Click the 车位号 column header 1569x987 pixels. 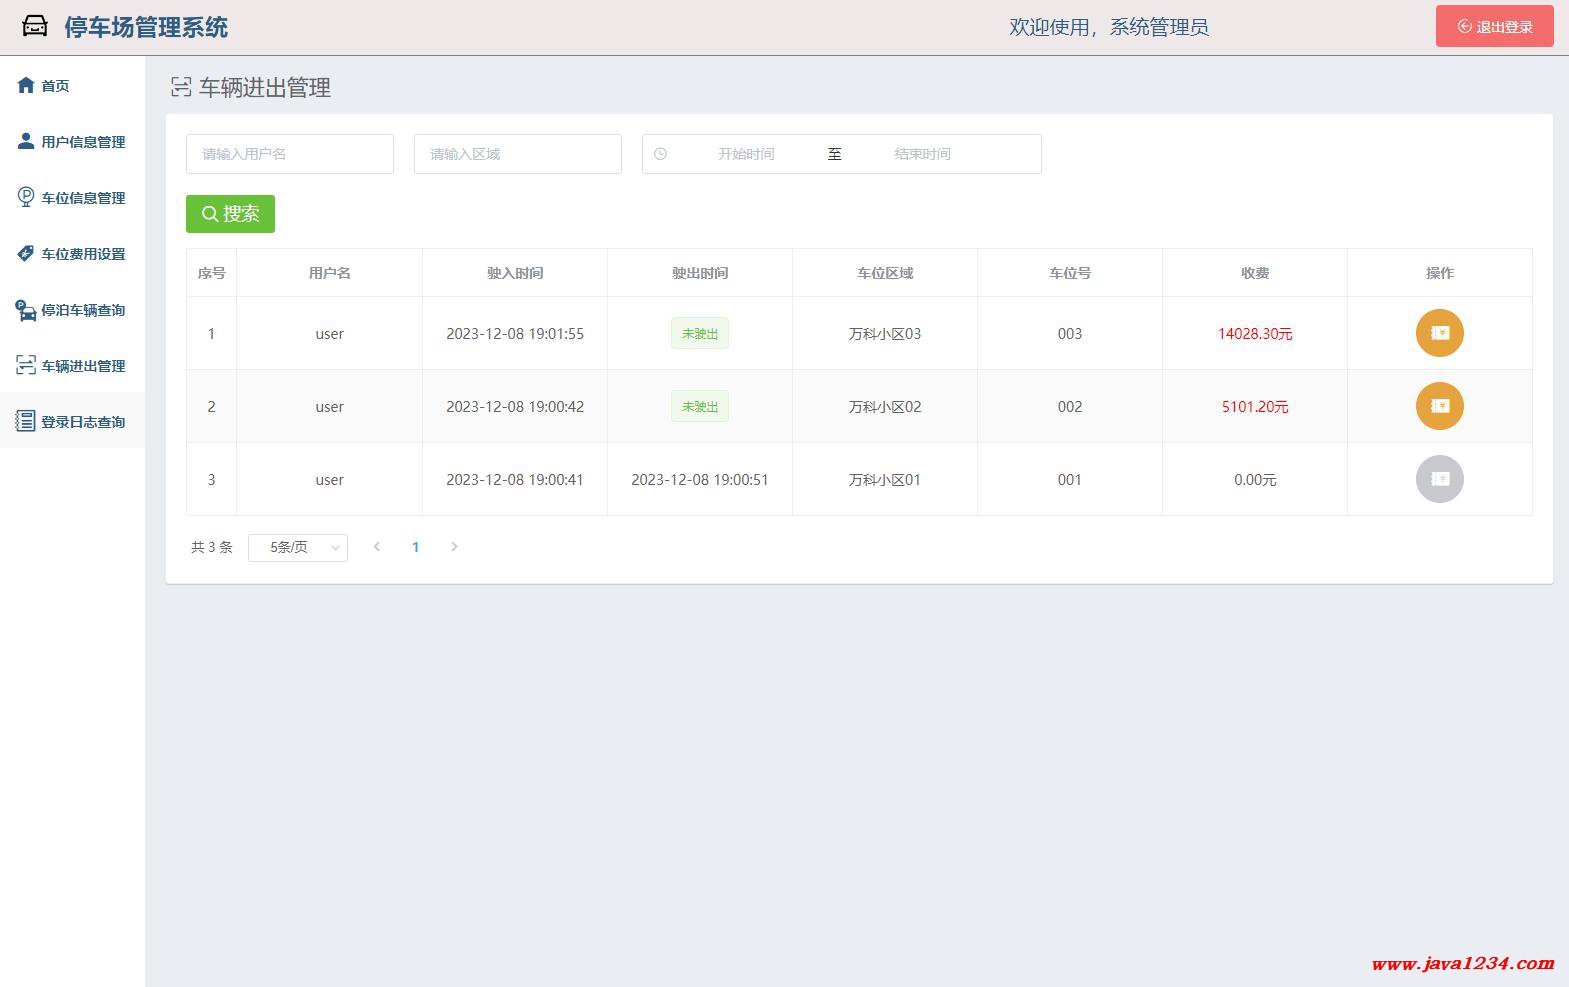coord(1070,273)
